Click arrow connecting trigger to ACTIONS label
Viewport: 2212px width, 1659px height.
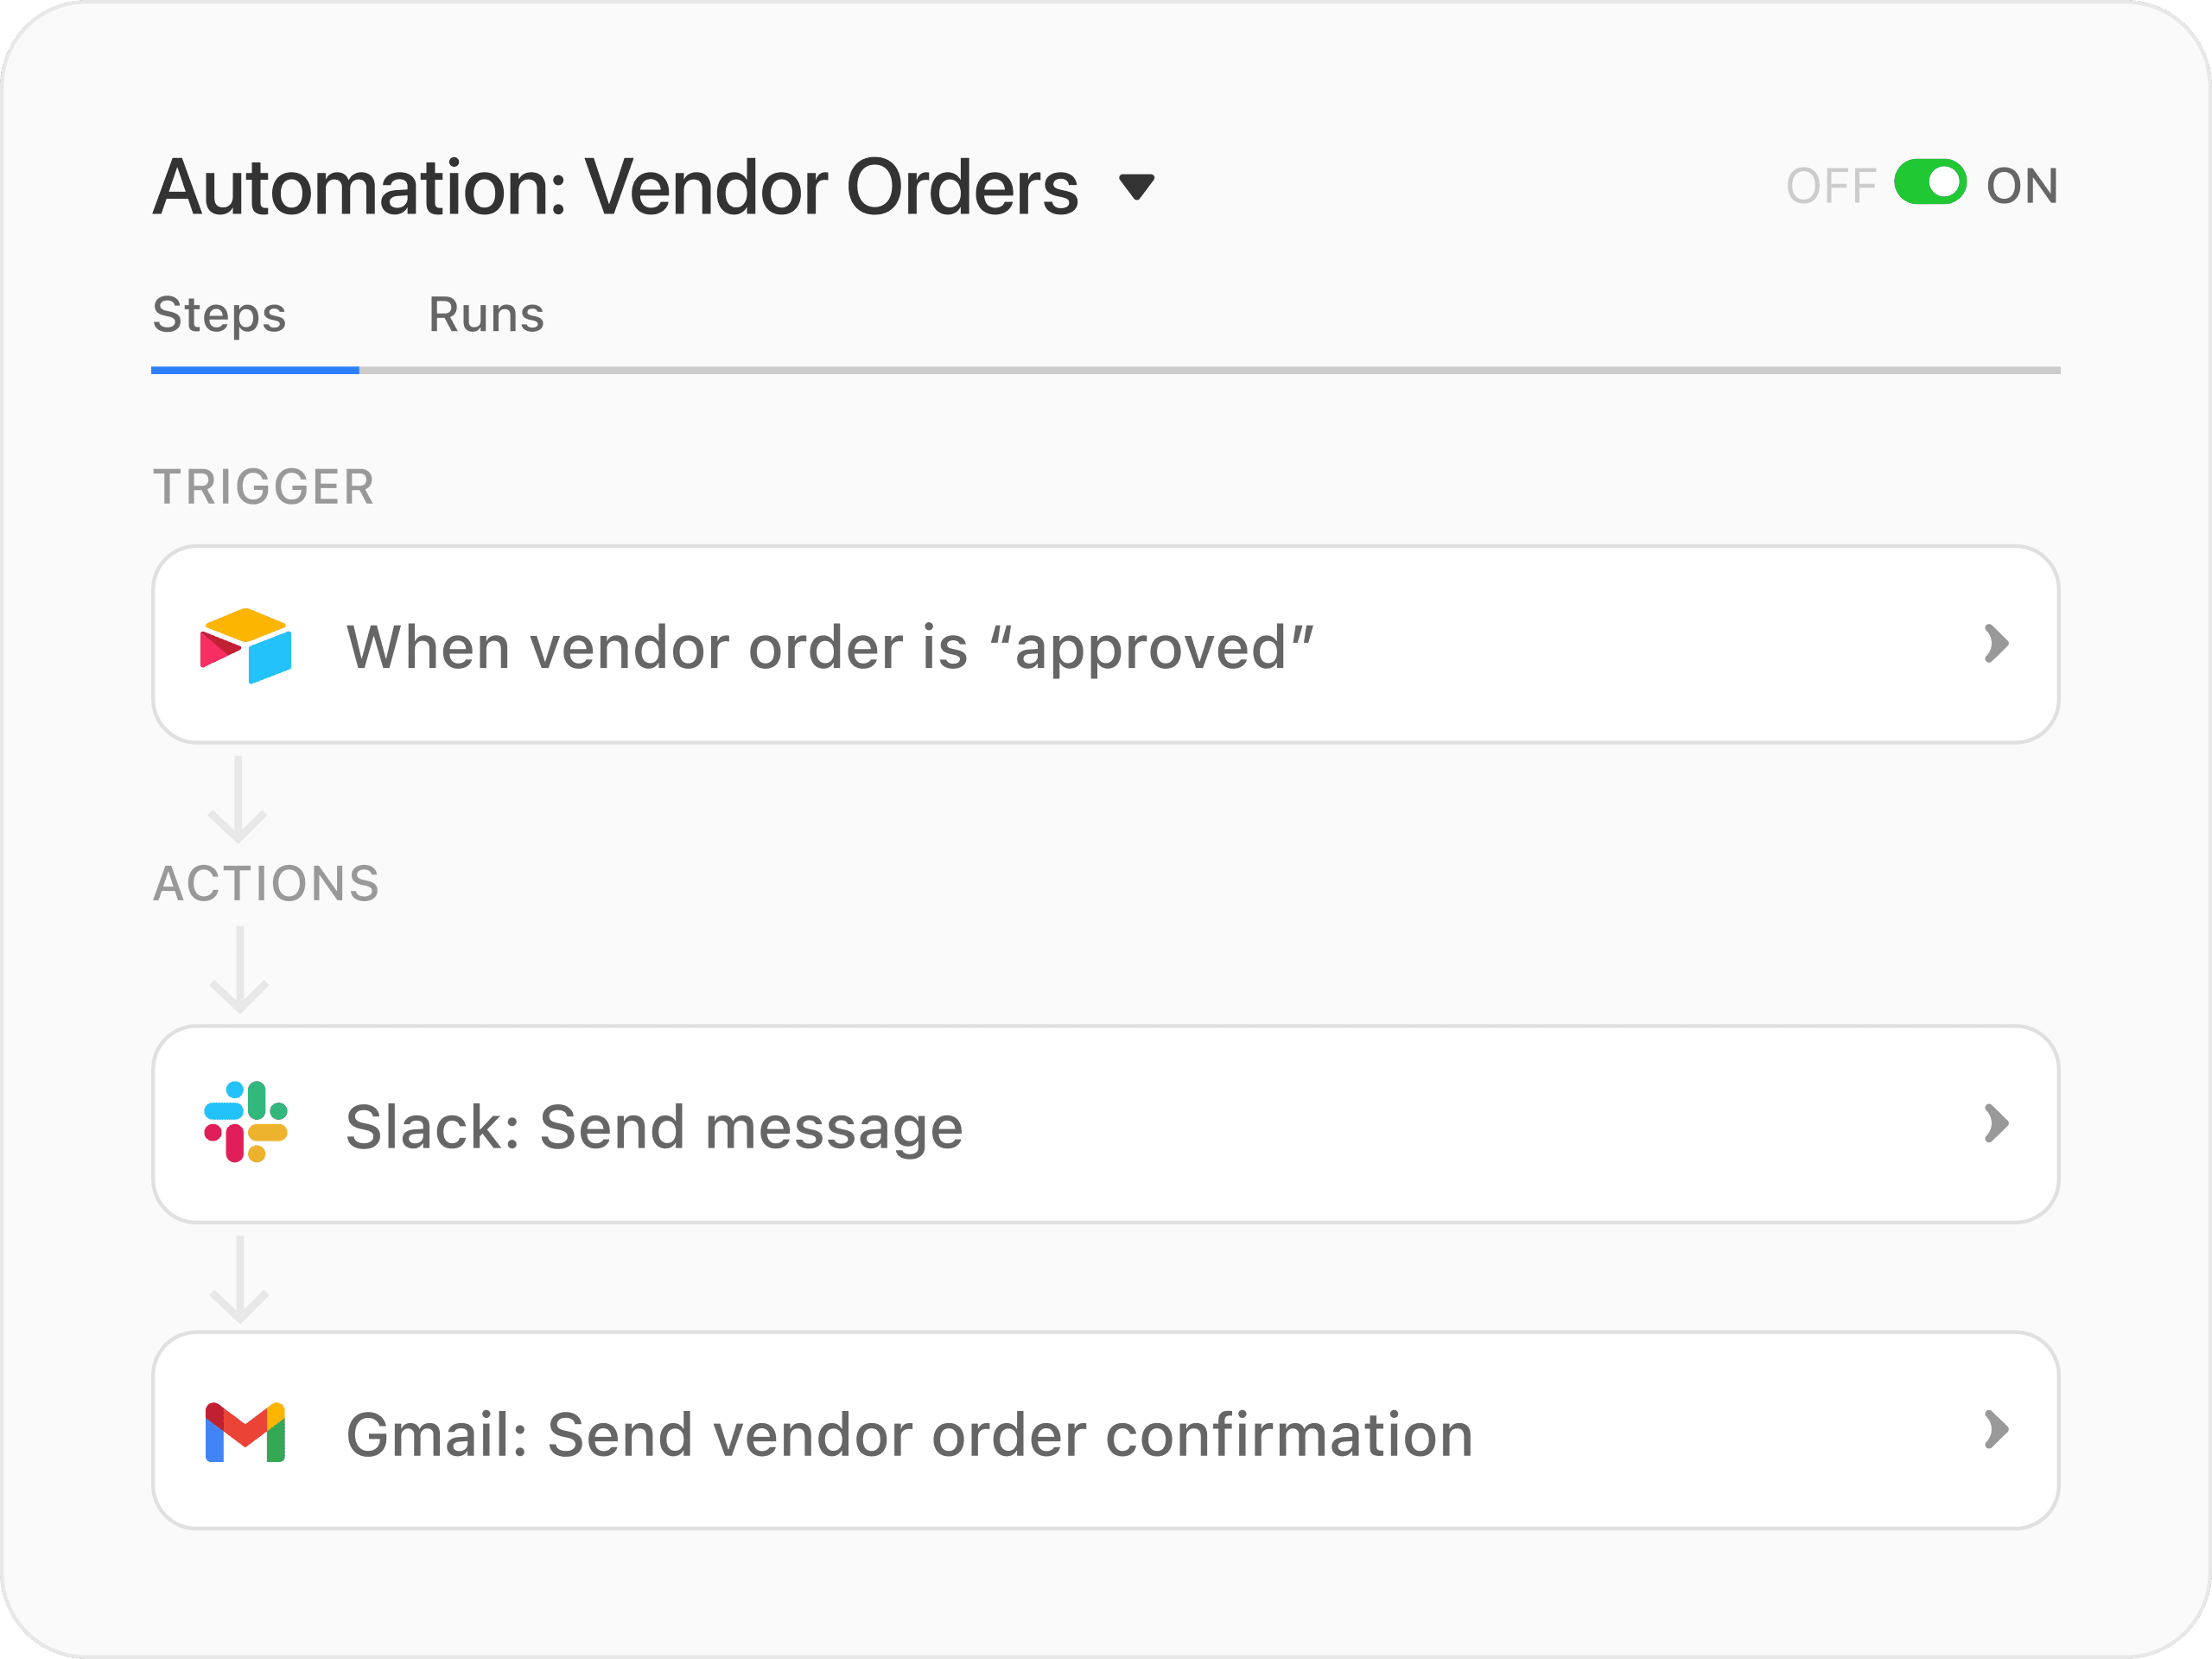[x=237, y=800]
